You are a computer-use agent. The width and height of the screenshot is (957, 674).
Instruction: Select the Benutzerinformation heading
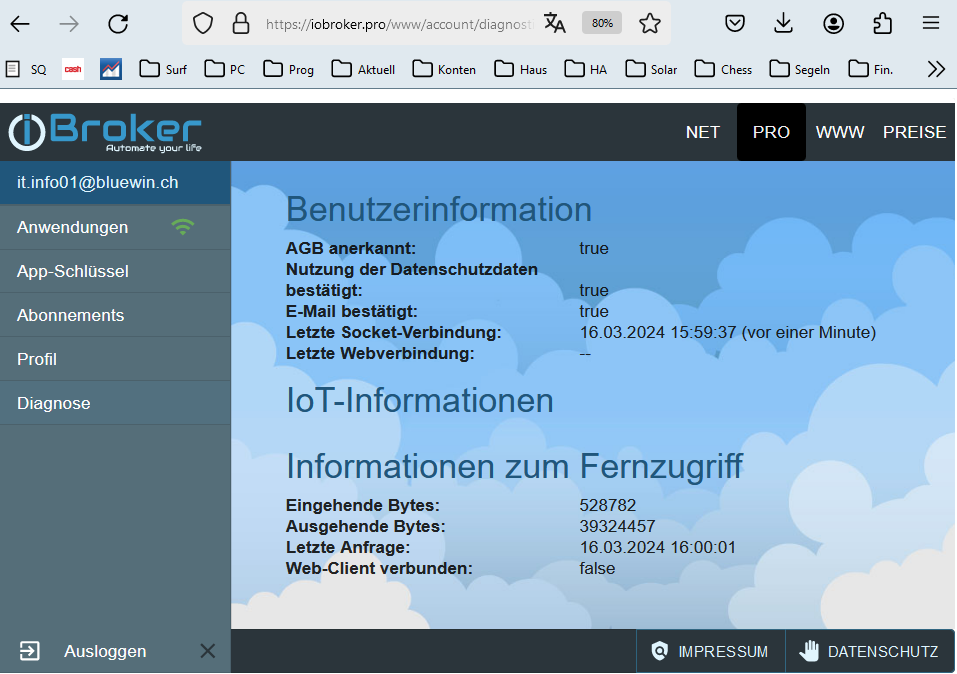pyautogui.click(x=439, y=209)
